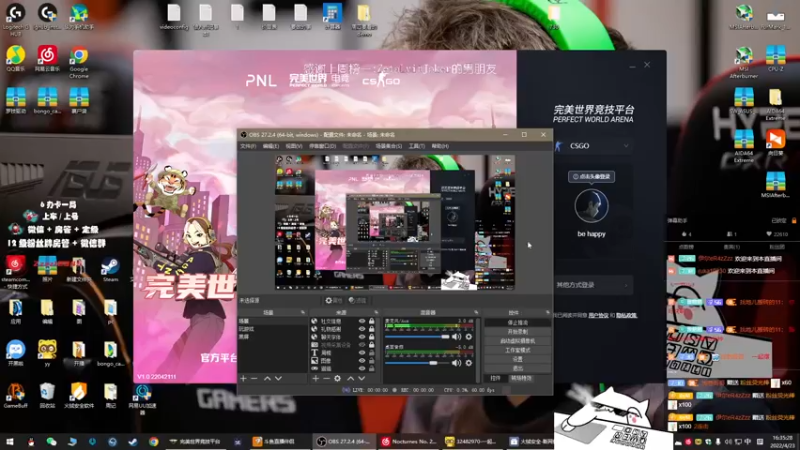Toggle visibility of the 礼物感谢 source
Screen dimensions: 800x450
pyautogui.click(x=362, y=329)
